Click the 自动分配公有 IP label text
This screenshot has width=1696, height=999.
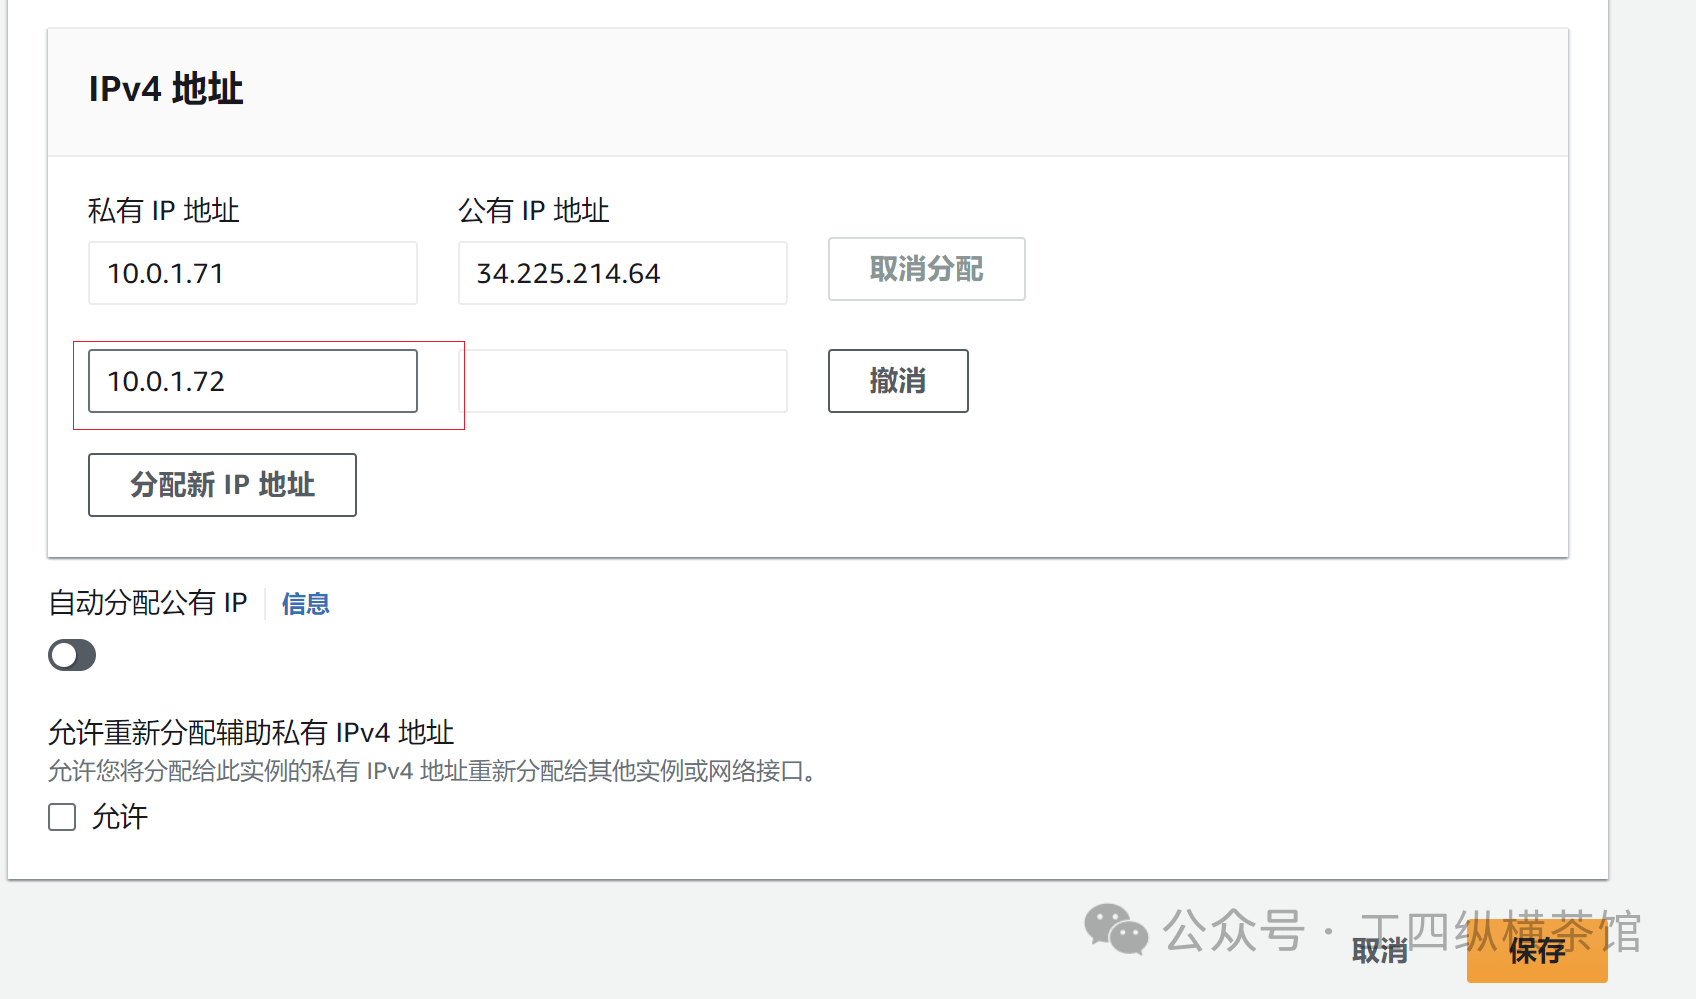pyautogui.click(x=148, y=603)
